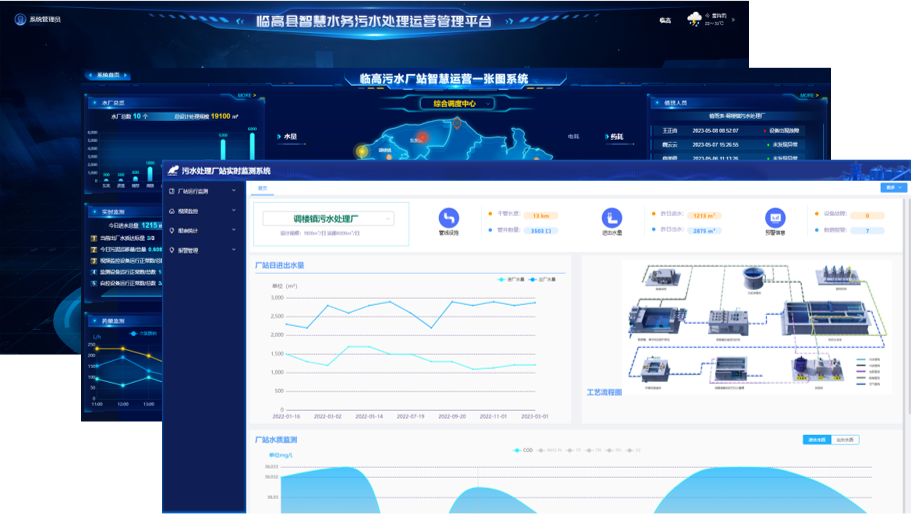Toggle 进厂水量 series in chart legend

[x=511, y=279]
